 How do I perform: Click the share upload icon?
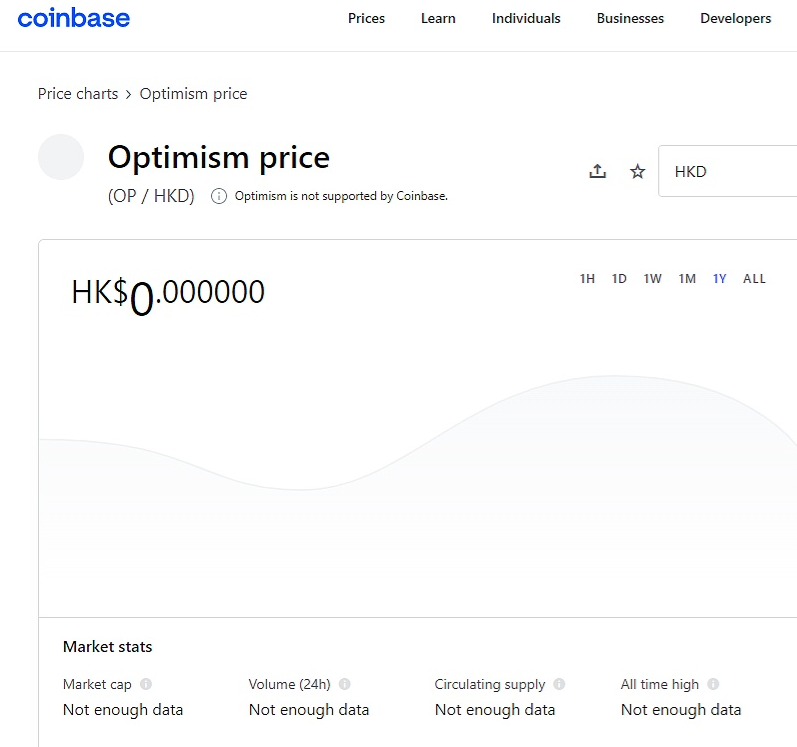point(597,171)
